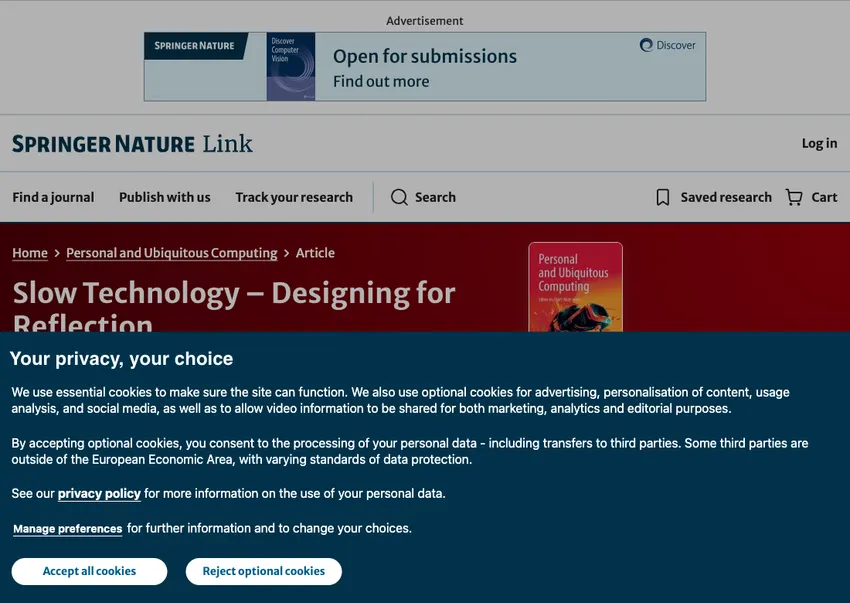Accept all cookies
Image resolution: width=850 pixels, height=603 pixels.
pos(89,572)
